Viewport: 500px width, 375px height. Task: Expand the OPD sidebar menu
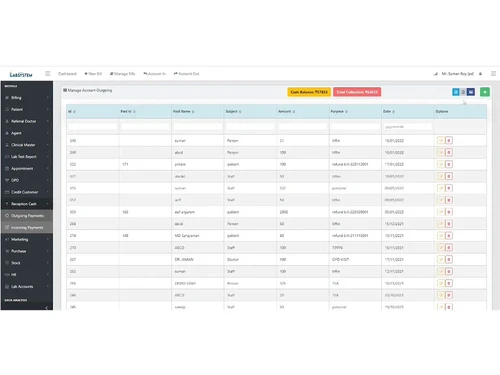pyautogui.click(x=27, y=180)
